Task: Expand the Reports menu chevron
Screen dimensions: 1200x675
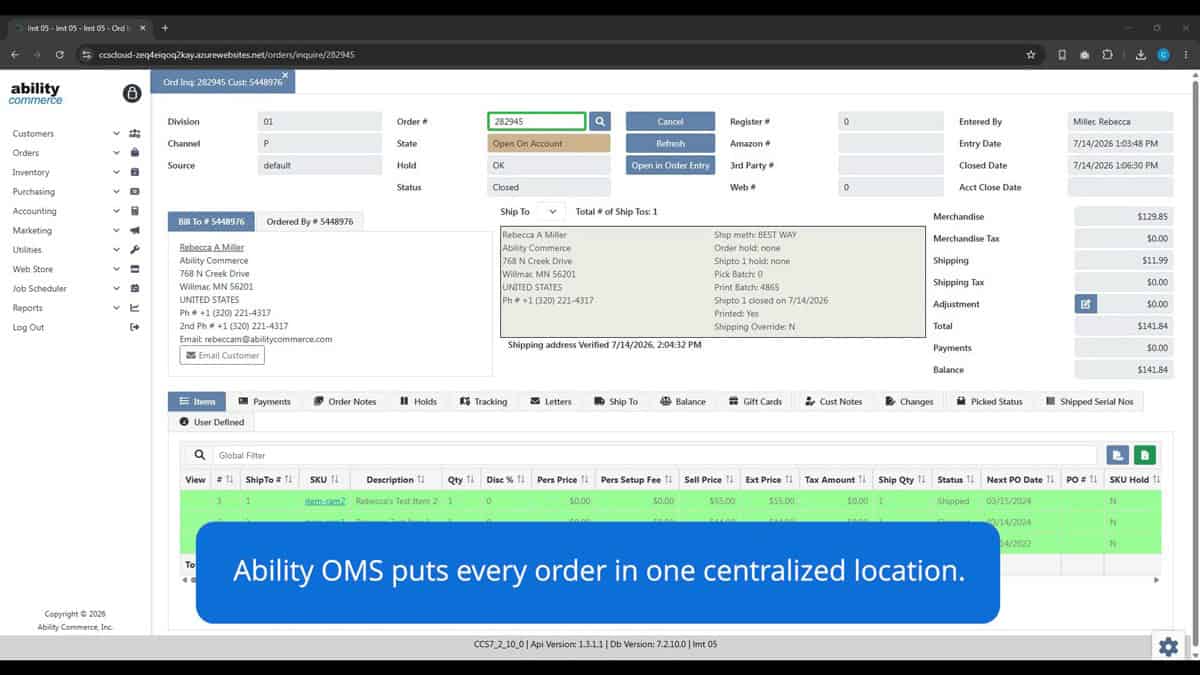Action: 116,308
